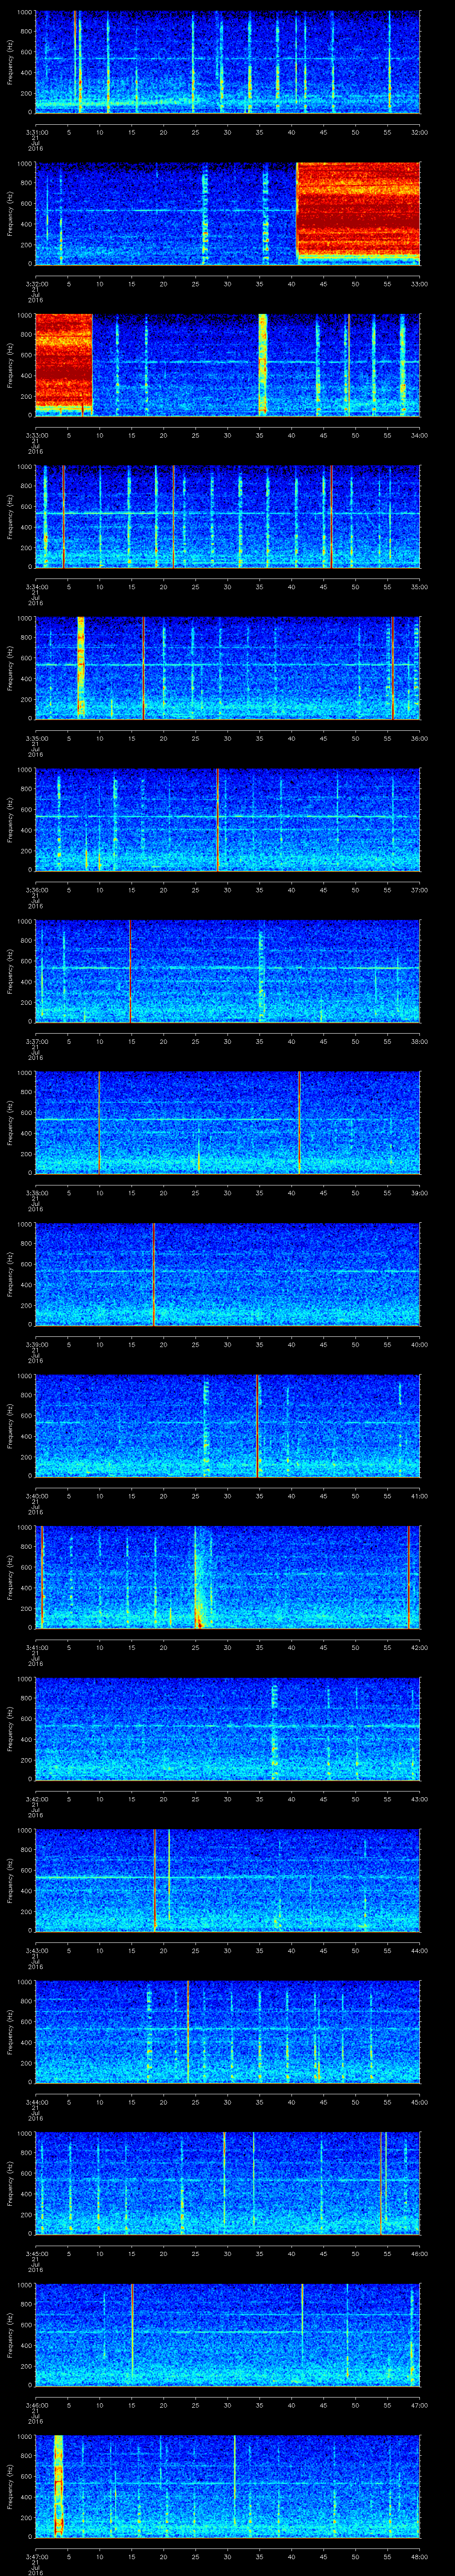
Task: Click the '43:00' end time label
Action: 419,1799
